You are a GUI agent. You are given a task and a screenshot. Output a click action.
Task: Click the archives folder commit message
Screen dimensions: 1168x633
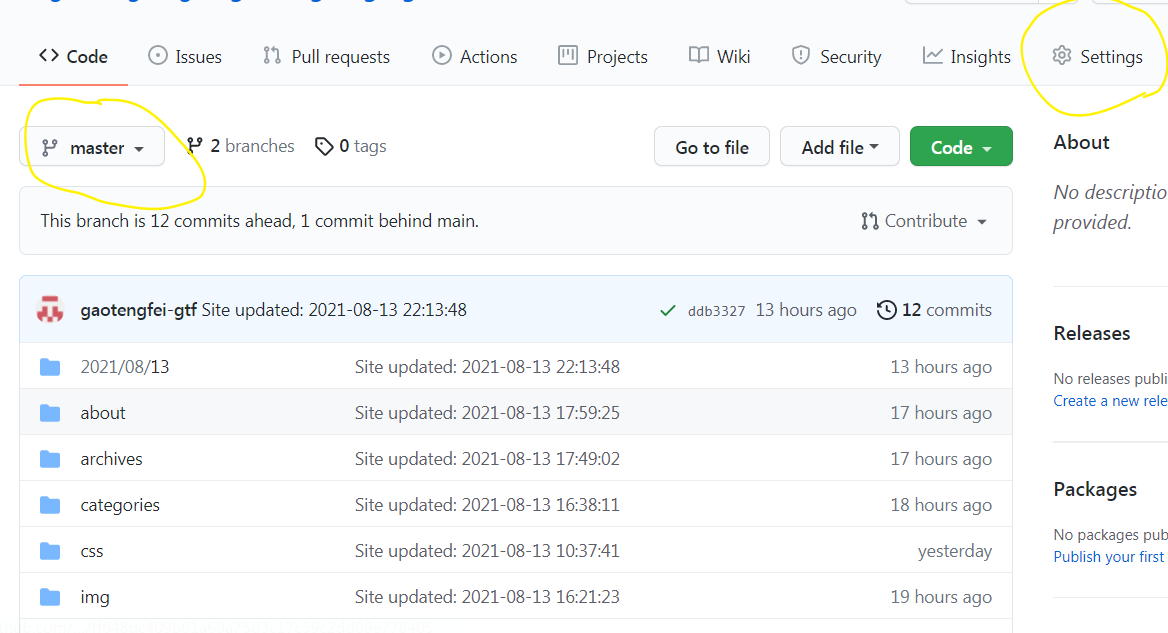pyautogui.click(x=487, y=459)
